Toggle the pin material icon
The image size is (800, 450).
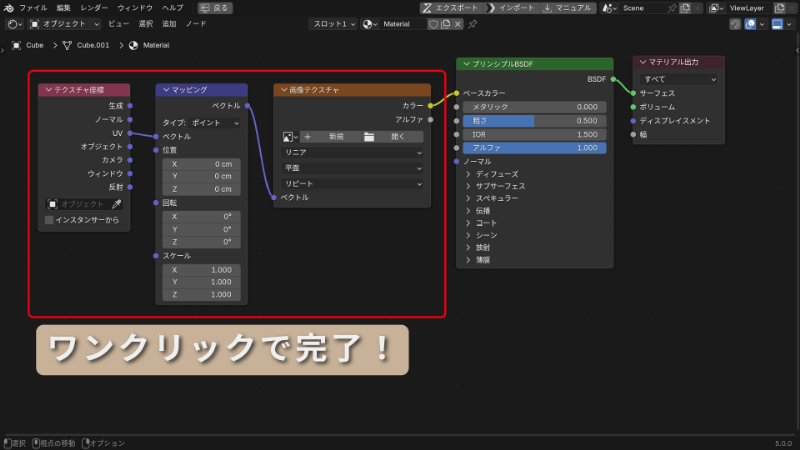[473, 24]
